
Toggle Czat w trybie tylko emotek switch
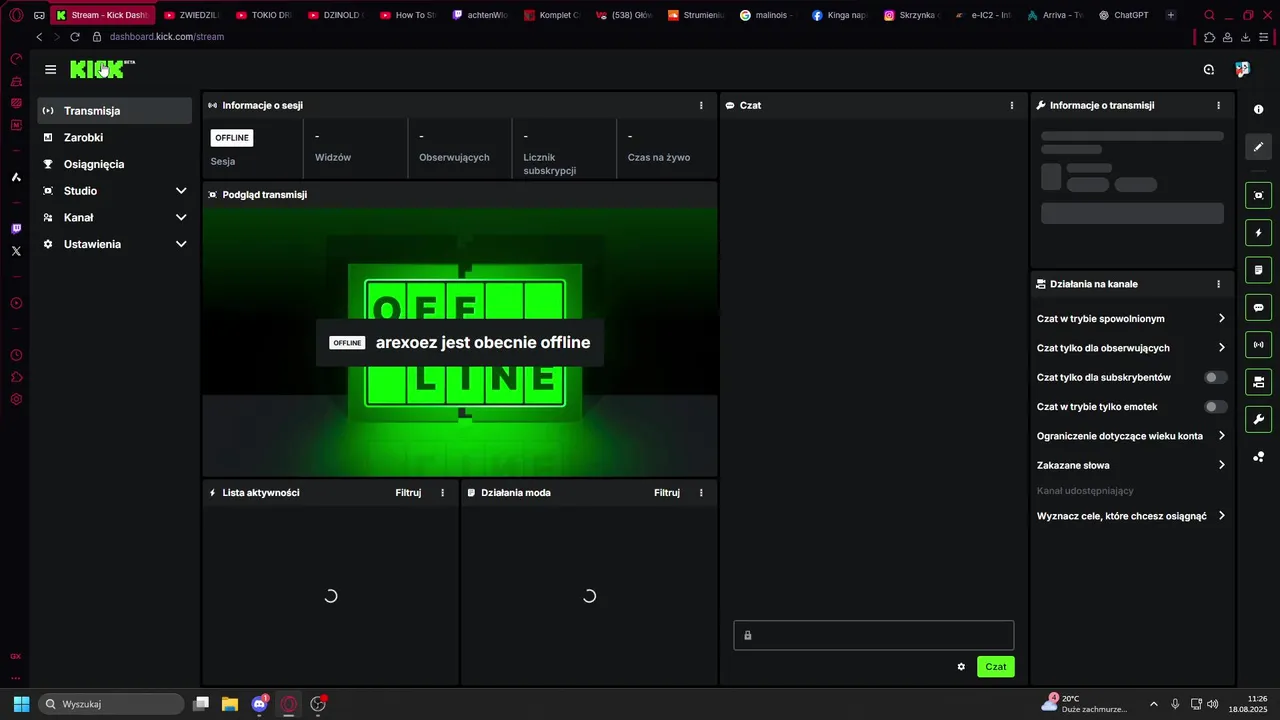1215,407
